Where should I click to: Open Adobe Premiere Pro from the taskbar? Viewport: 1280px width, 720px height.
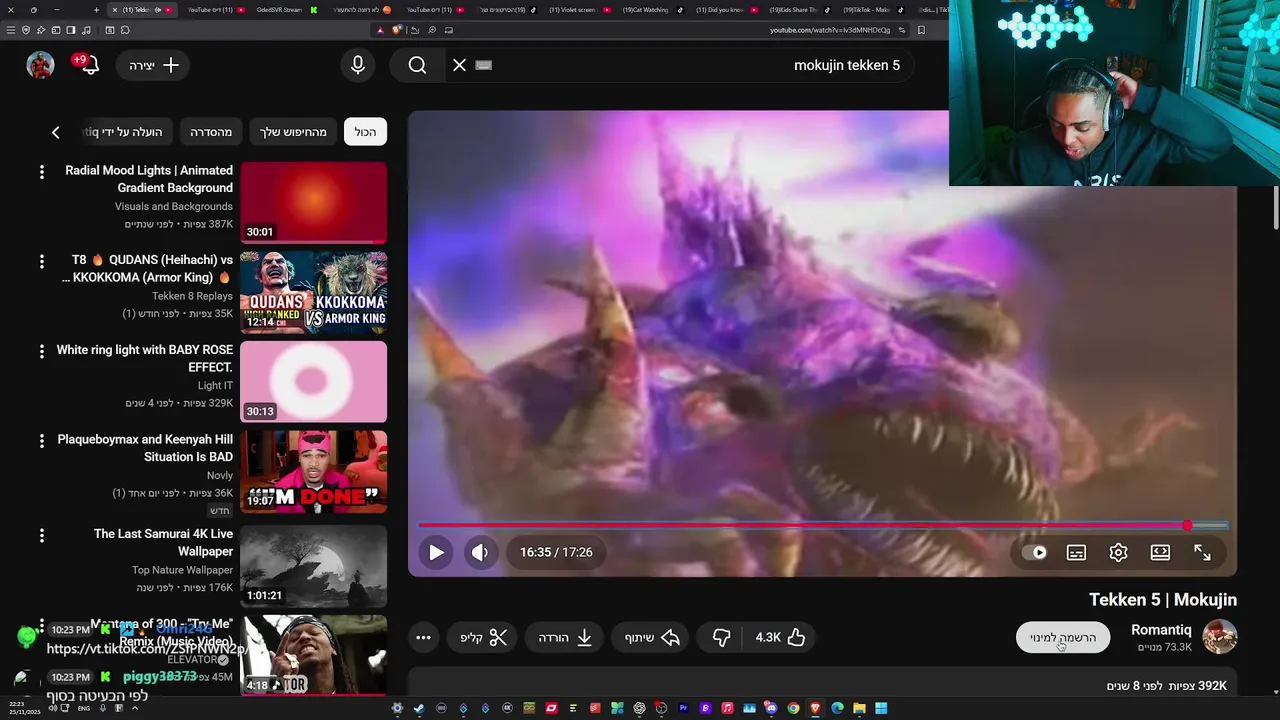683,708
